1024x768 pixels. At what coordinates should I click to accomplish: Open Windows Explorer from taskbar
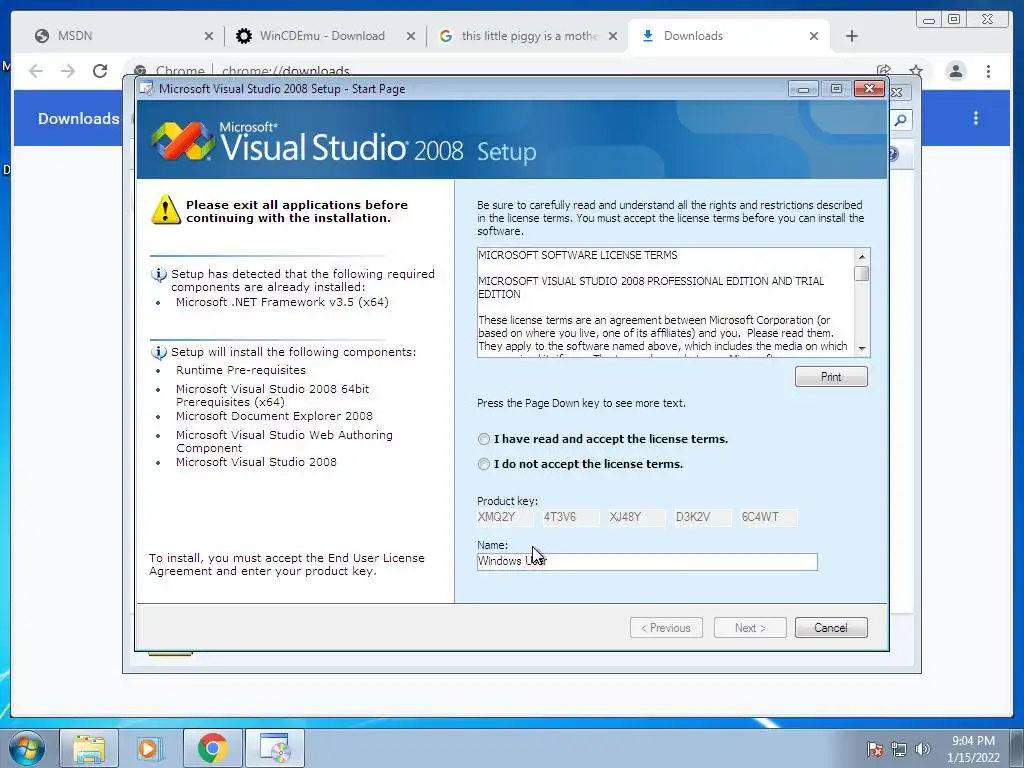89,748
